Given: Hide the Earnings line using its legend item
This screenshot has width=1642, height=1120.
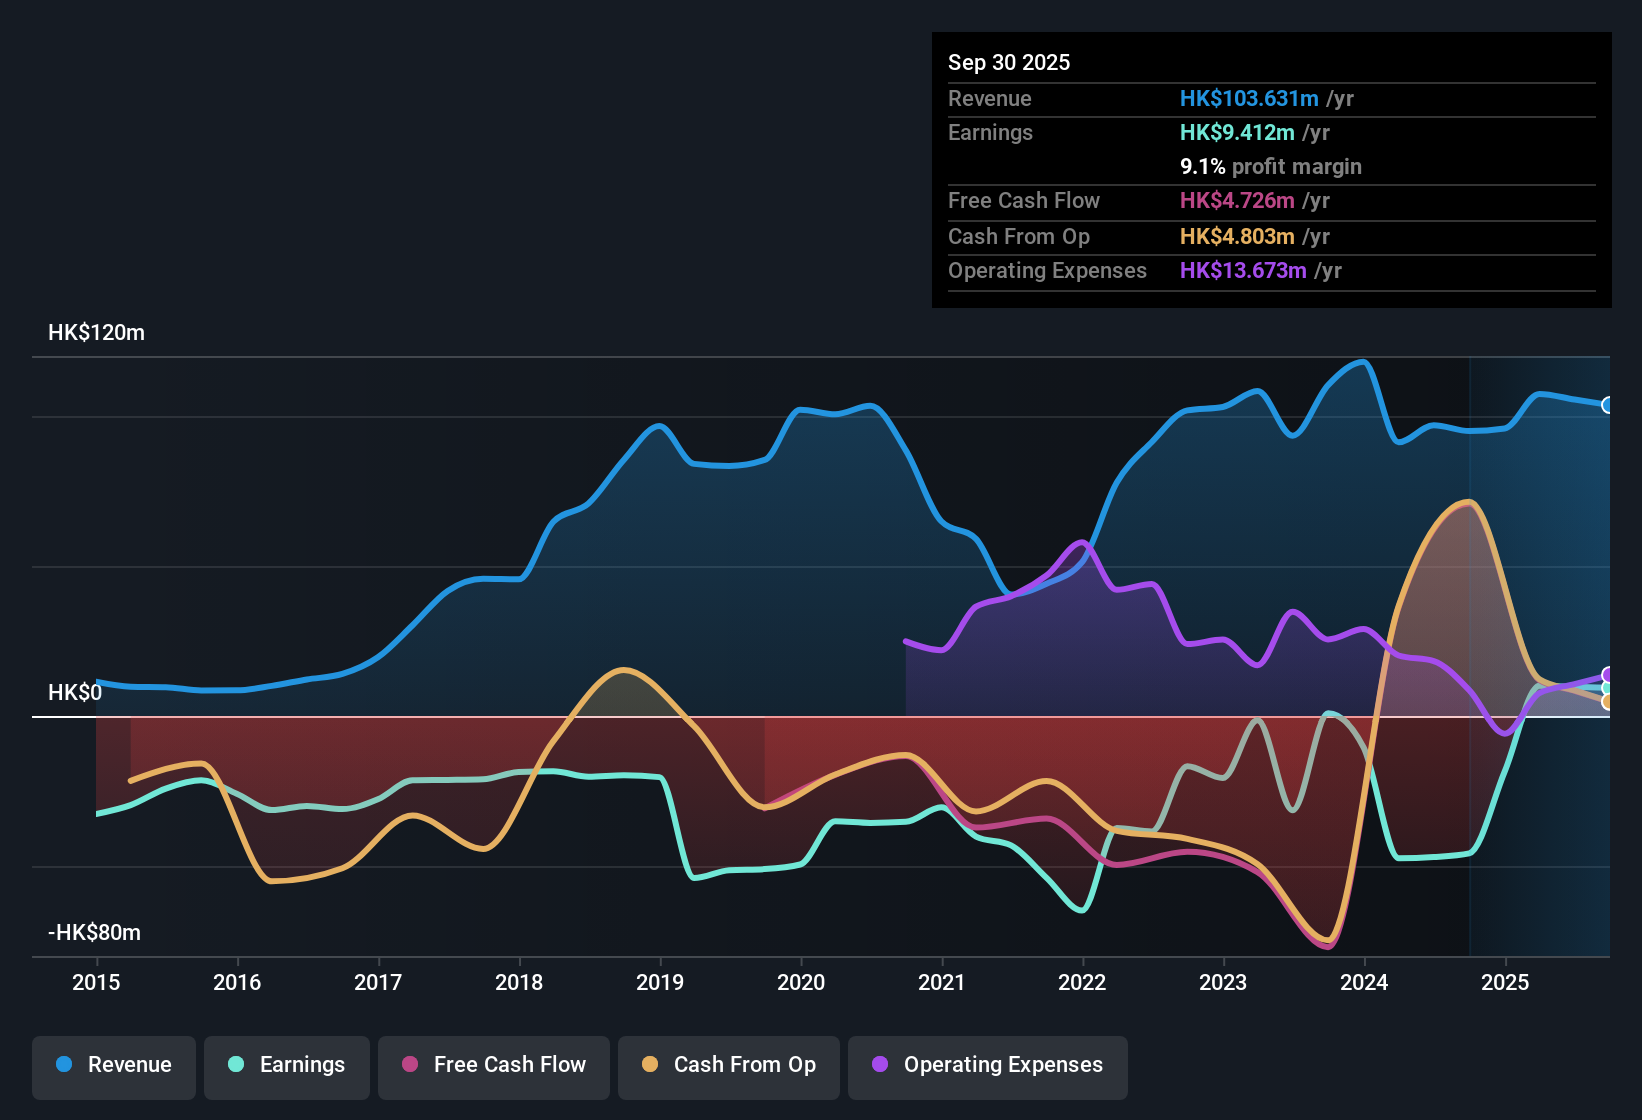Looking at the screenshot, I should coord(286,1065).
